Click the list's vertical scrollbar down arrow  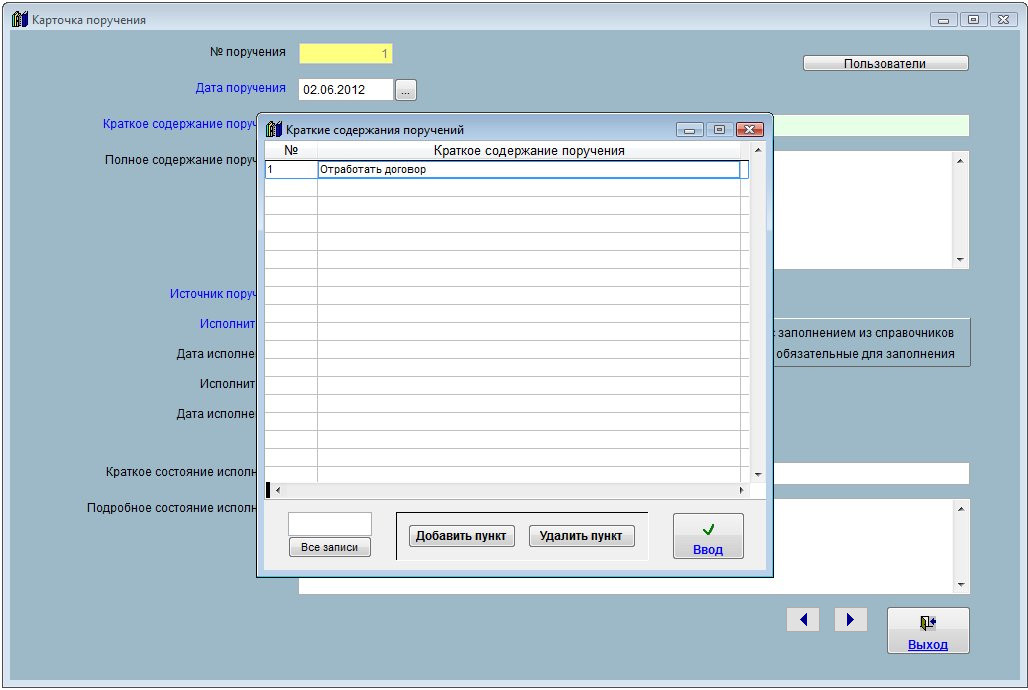click(x=758, y=474)
